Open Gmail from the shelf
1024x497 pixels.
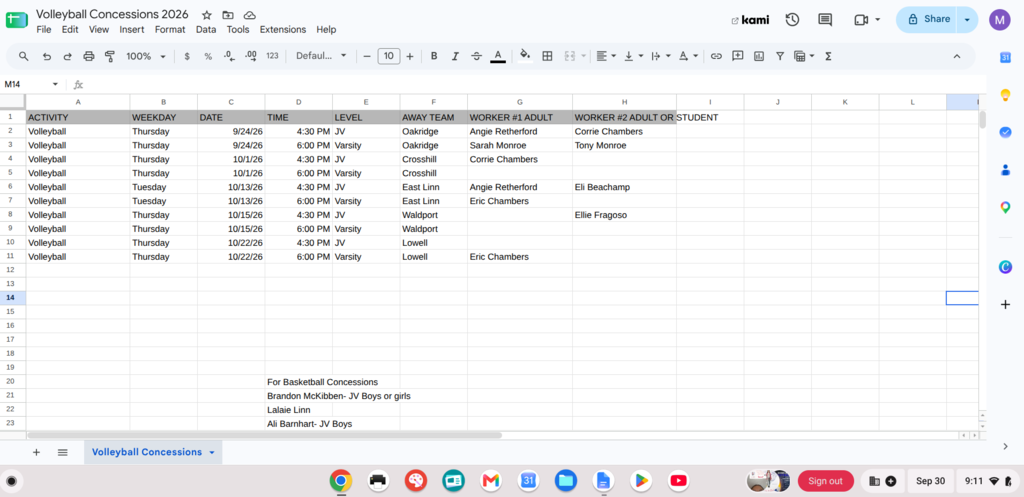click(490, 481)
